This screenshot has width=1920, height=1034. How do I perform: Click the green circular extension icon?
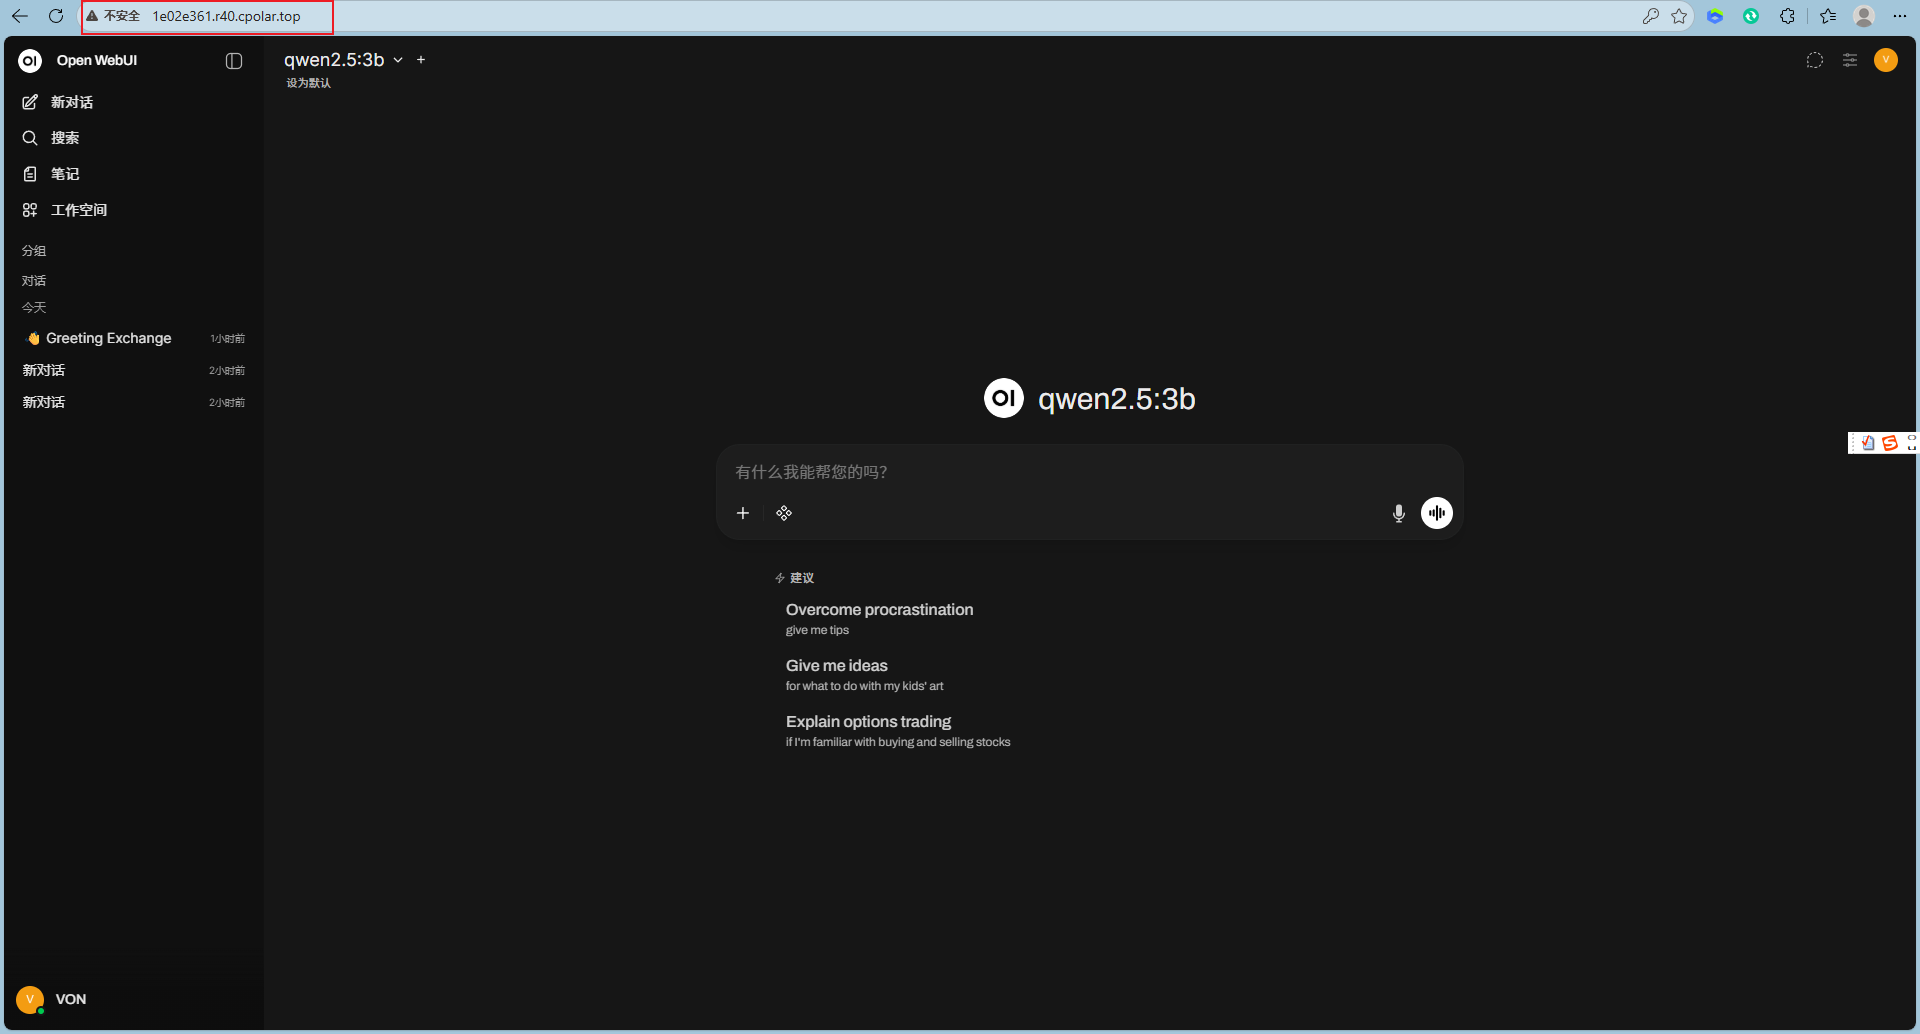click(1751, 16)
